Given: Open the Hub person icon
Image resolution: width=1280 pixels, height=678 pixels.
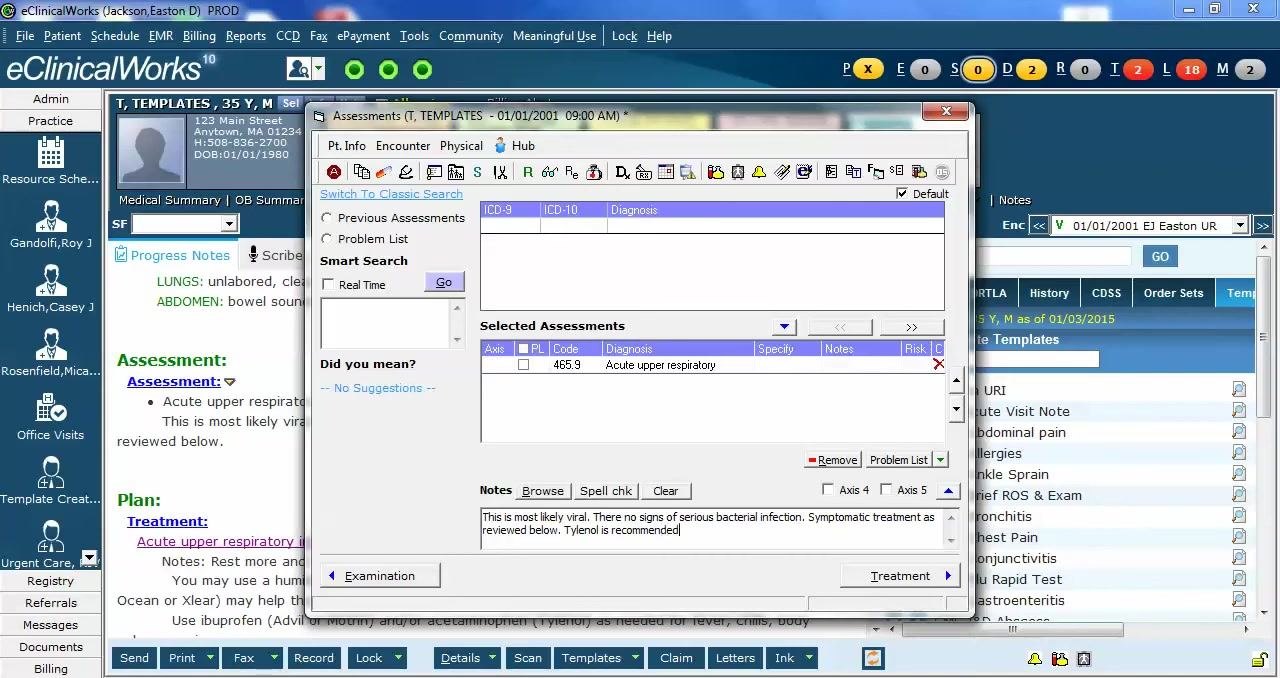Looking at the screenshot, I should (x=499, y=145).
